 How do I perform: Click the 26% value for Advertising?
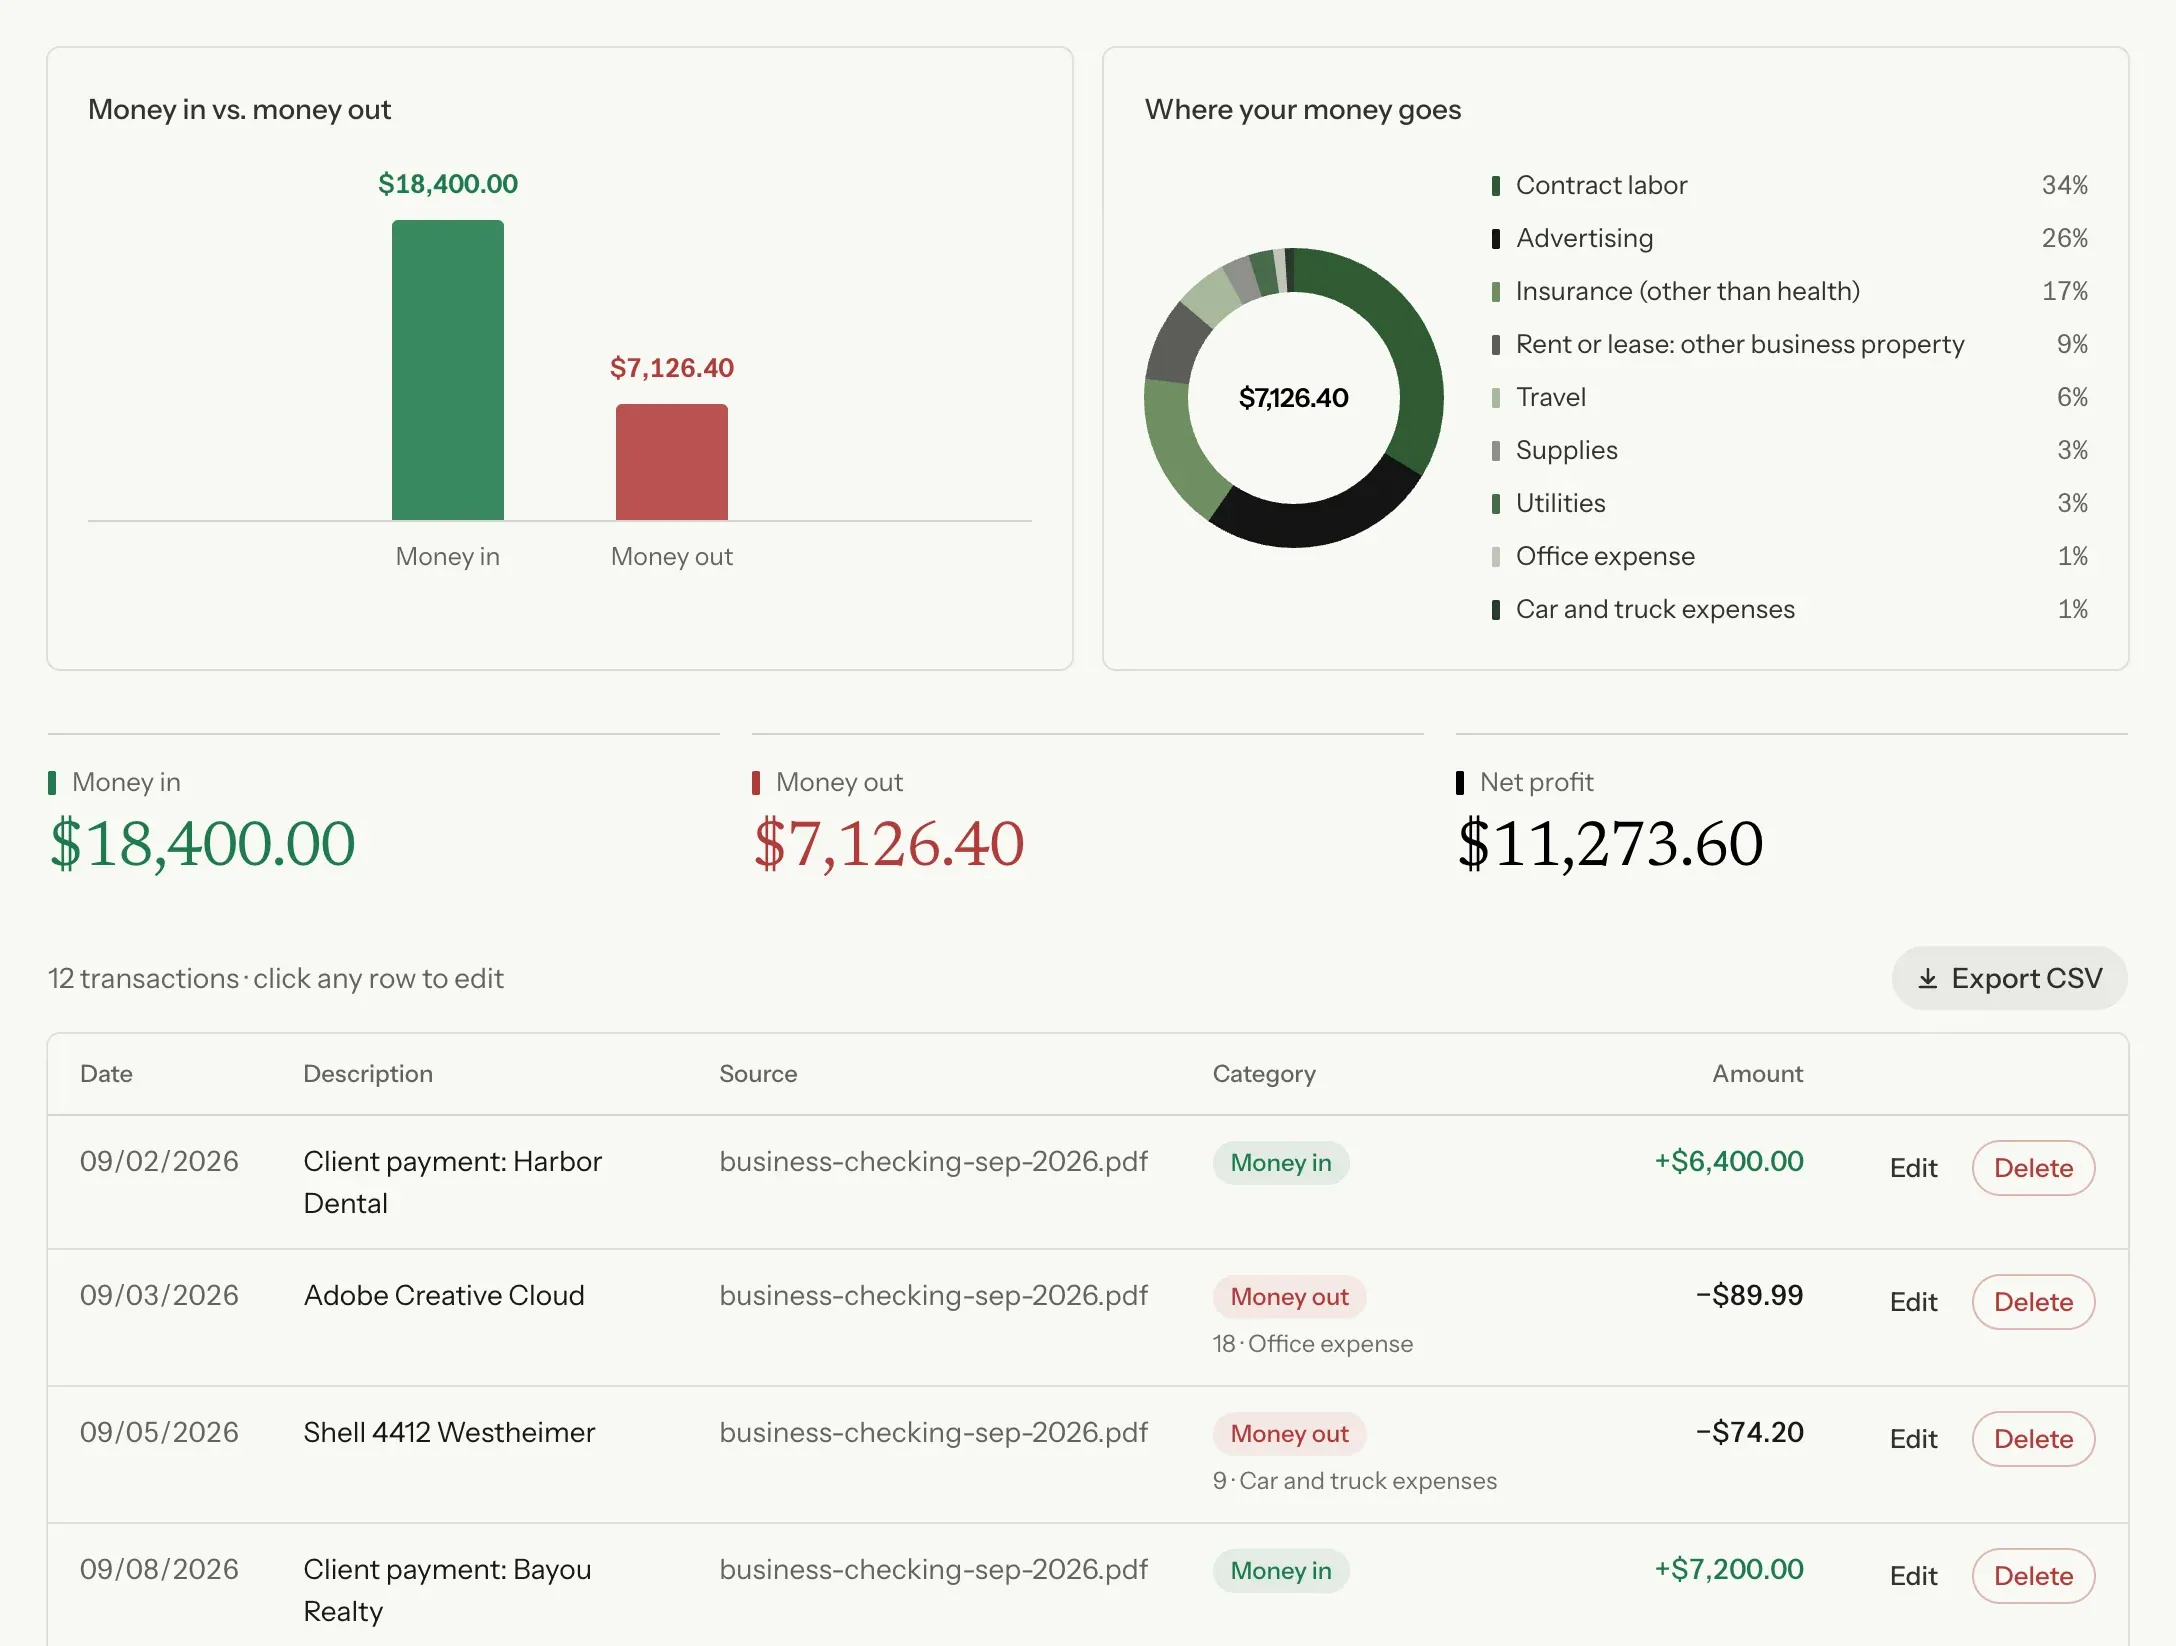point(2064,238)
